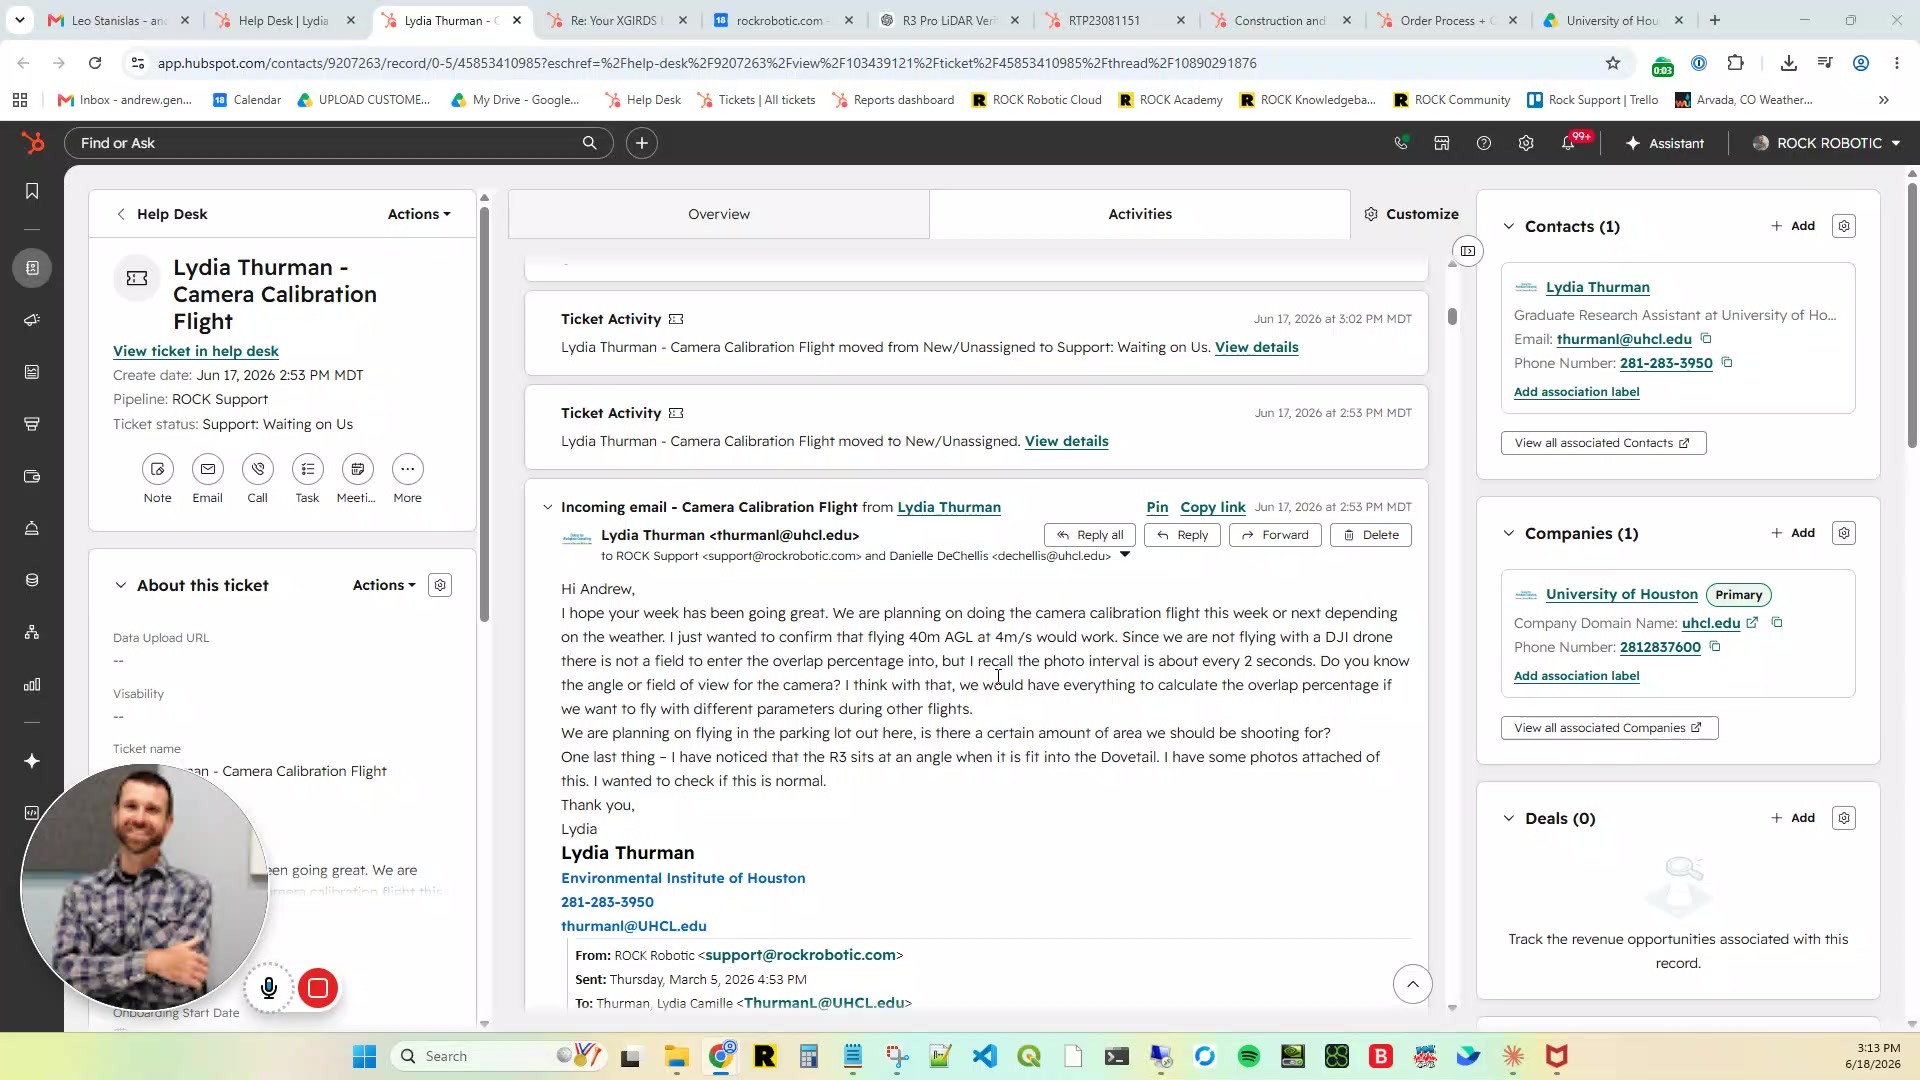Open the More actions ellipsis icon
The width and height of the screenshot is (1920, 1080).
408,469
